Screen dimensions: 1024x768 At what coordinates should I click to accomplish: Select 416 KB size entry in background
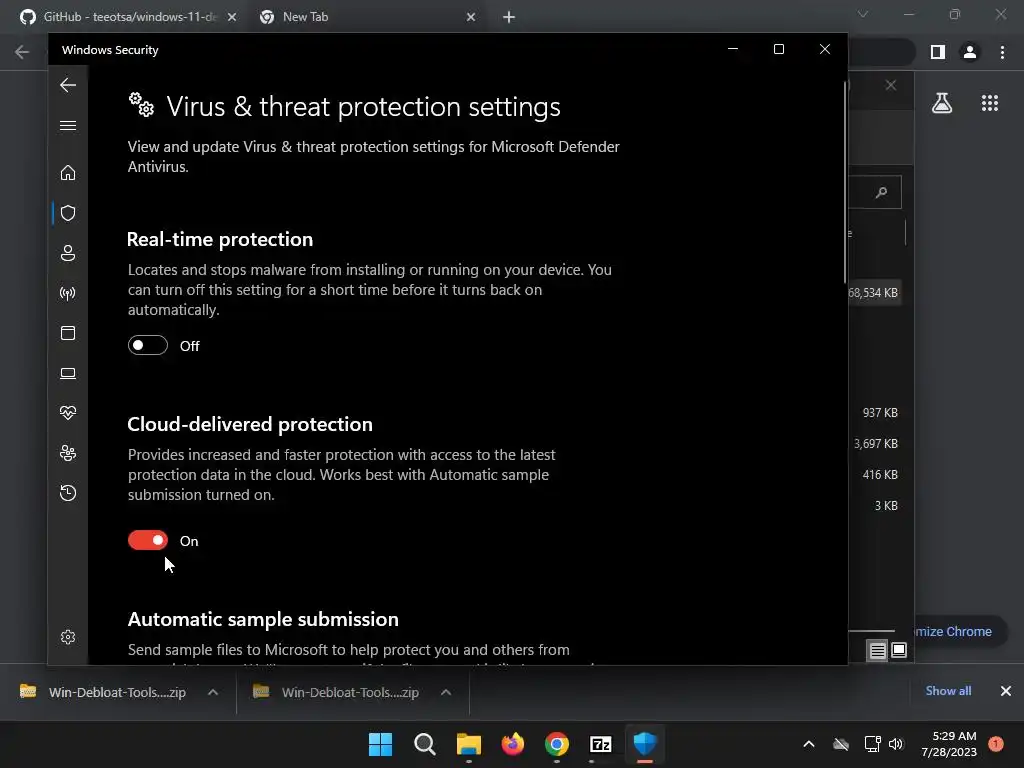point(880,475)
